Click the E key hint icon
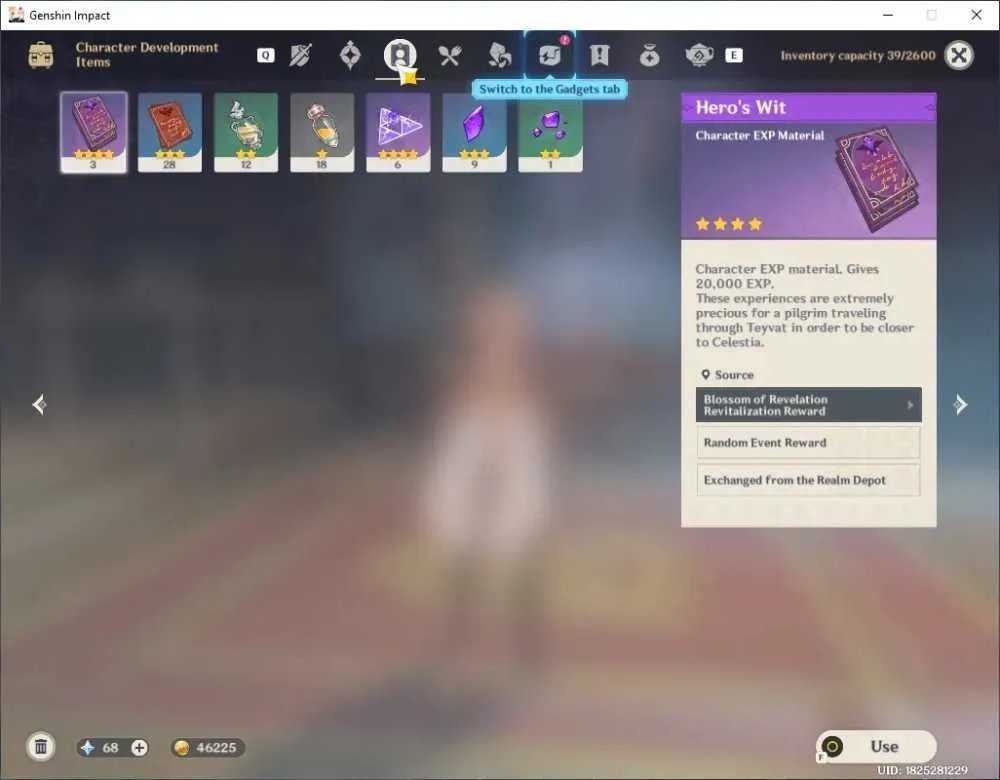This screenshot has width=1000, height=780. 733,55
